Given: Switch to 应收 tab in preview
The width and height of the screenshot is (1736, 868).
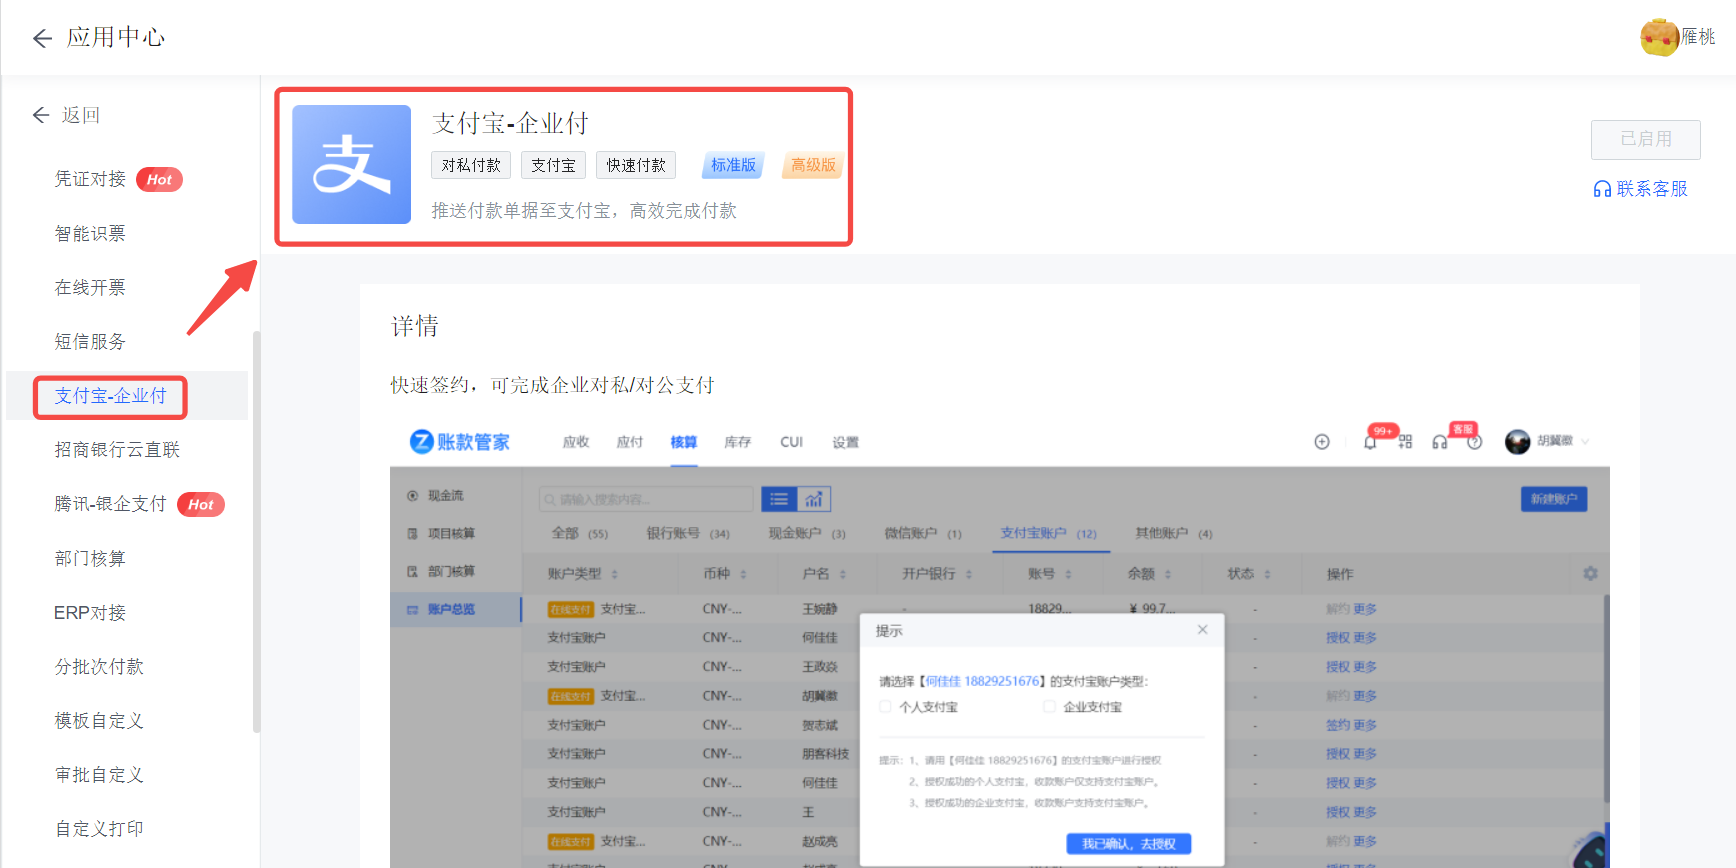Looking at the screenshot, I should [x=576, y=442].
